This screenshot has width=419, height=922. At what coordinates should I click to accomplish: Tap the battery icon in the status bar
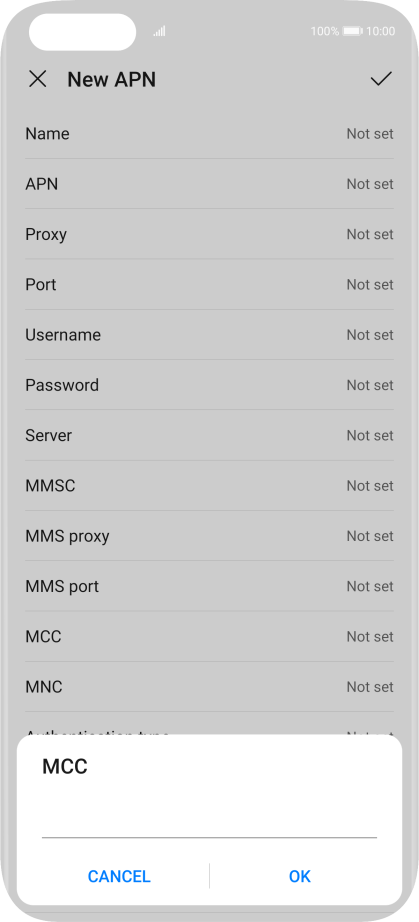[353, 31]
